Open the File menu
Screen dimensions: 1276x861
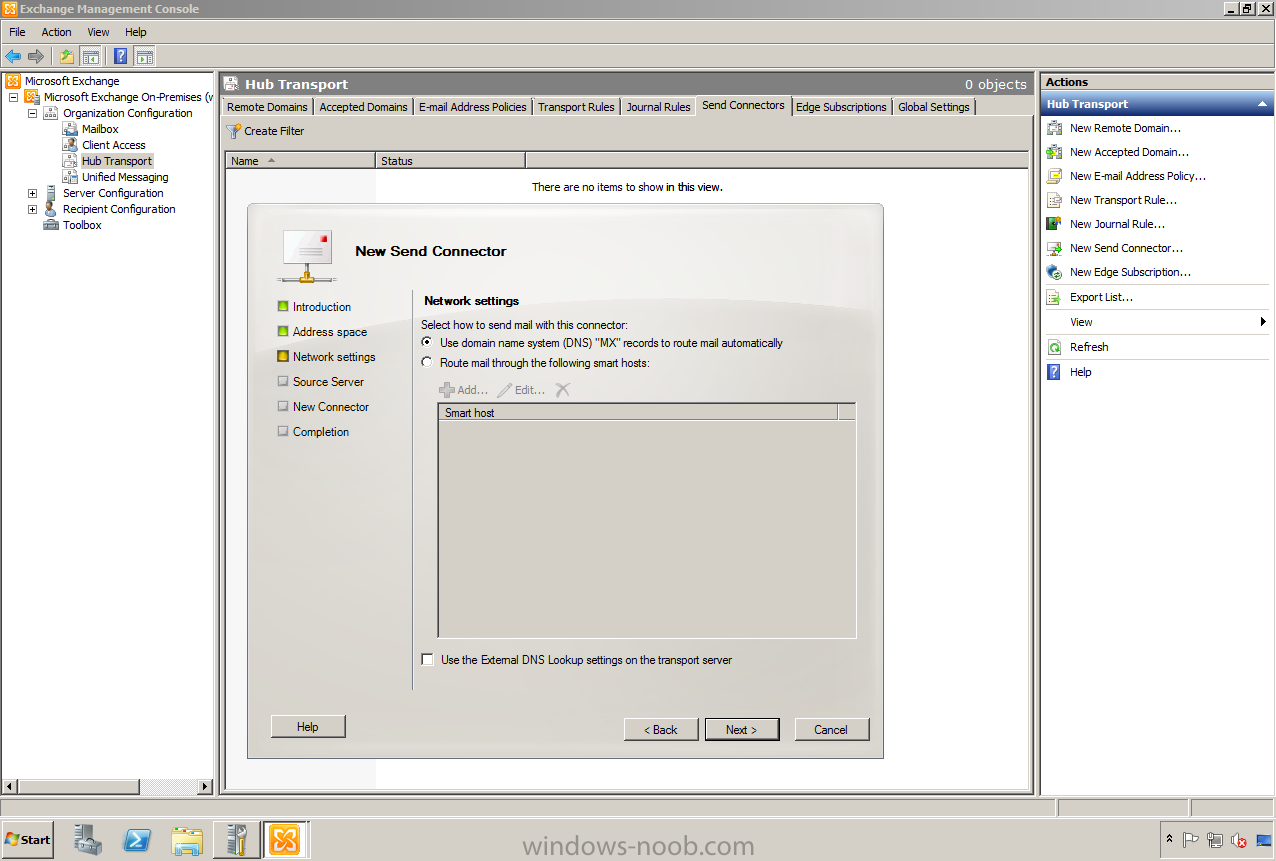pyautogui.click(x=17, y=32)
